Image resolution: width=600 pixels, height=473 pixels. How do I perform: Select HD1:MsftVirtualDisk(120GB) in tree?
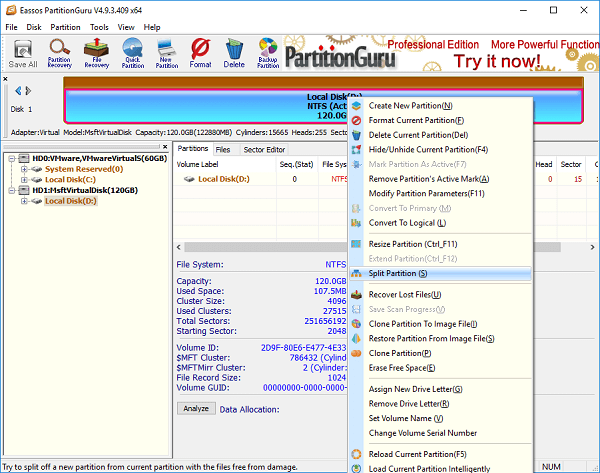[x=85, y=190]
